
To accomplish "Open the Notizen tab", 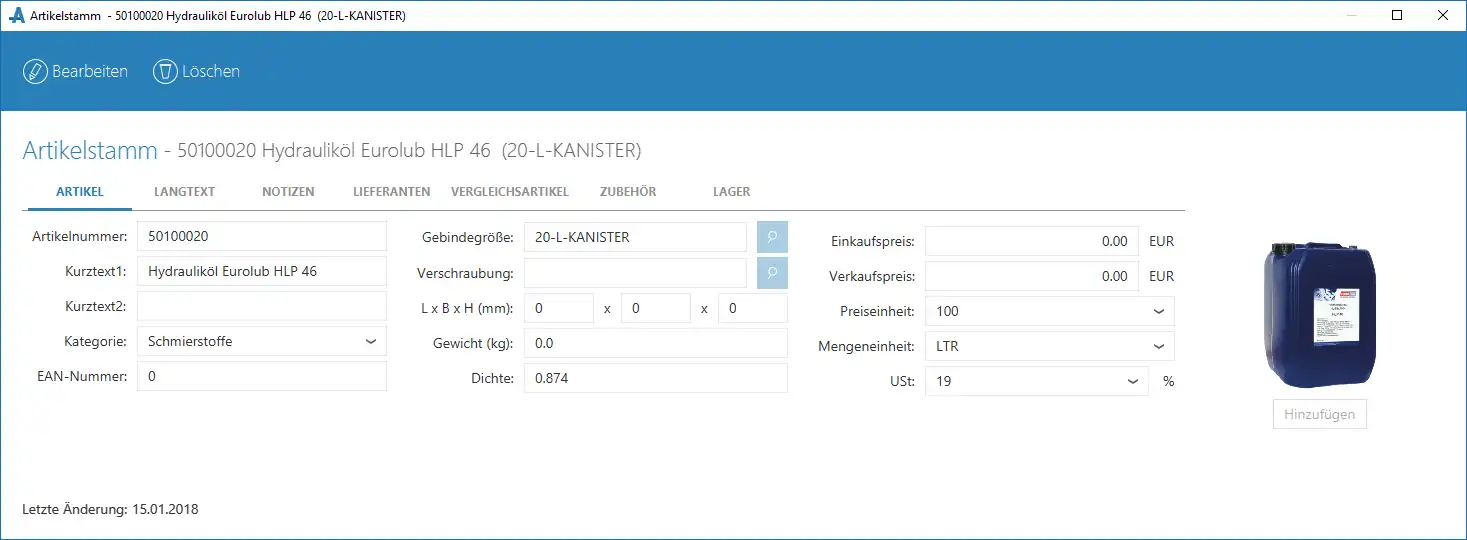I will [288, 192].
